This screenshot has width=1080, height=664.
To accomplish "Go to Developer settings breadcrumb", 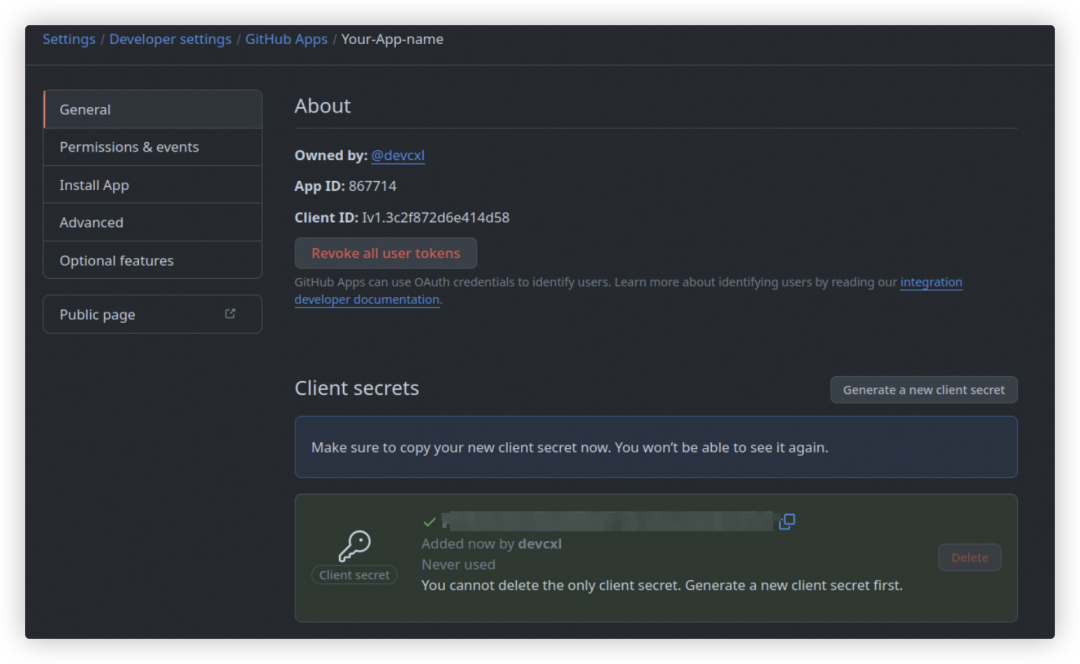I will pyautogui.click(x=170, y=39).
